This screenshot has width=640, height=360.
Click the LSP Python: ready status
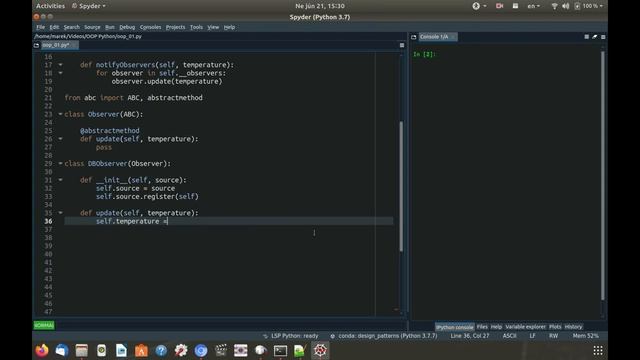(x=291, y=336)
